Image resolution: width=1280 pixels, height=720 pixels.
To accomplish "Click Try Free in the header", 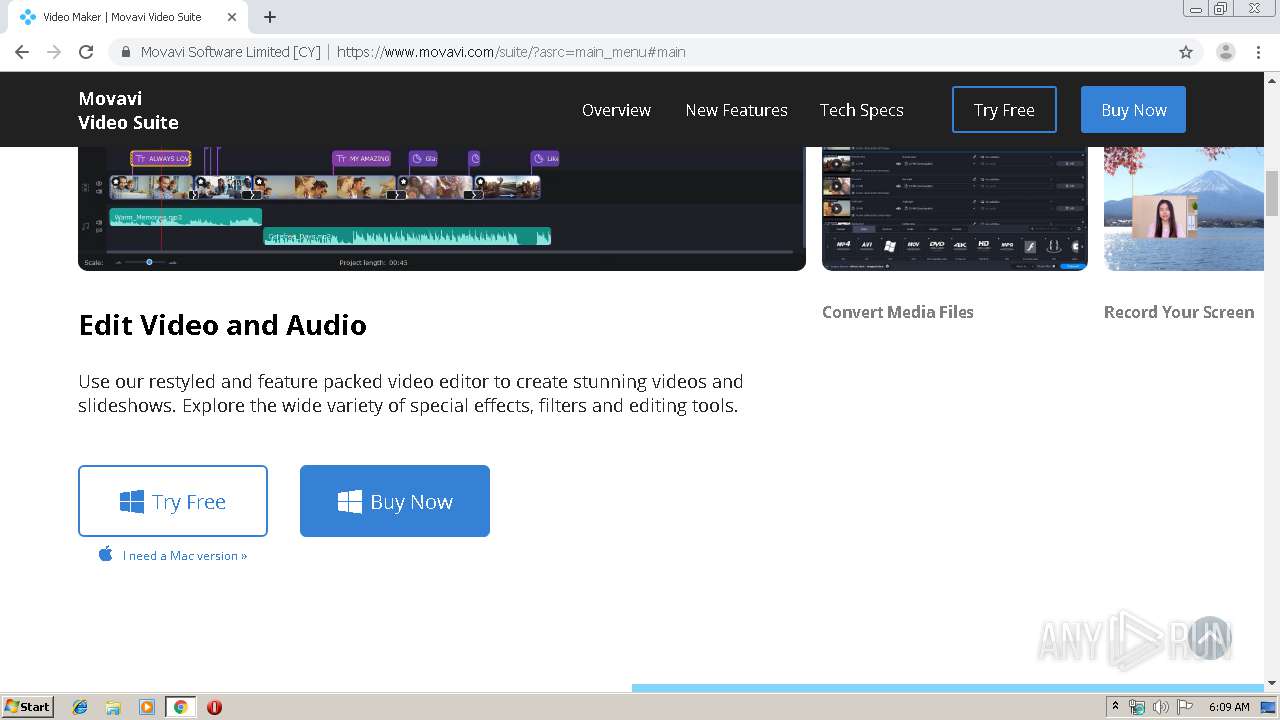I will 1004,110.
